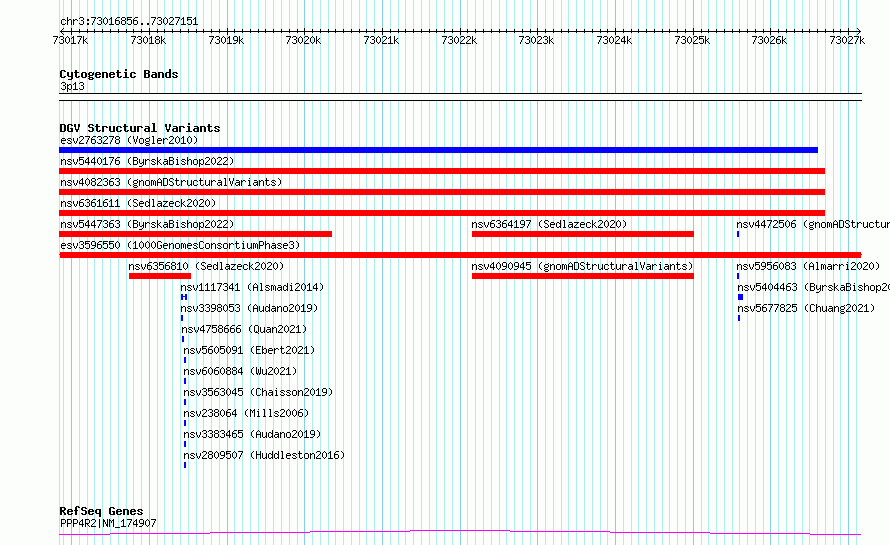The height and width of the screenshot is (545, 890).
Task: Click the magenta PPP4R2 gene track line
Action: (x=460, y=533)
